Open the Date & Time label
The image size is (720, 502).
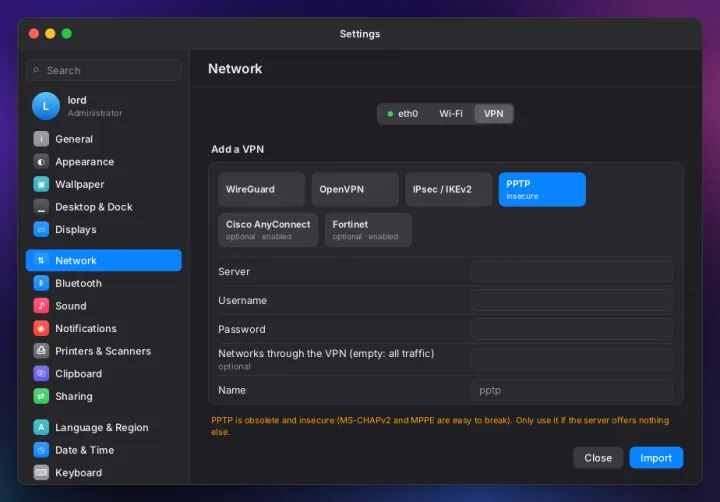point(84,450)
